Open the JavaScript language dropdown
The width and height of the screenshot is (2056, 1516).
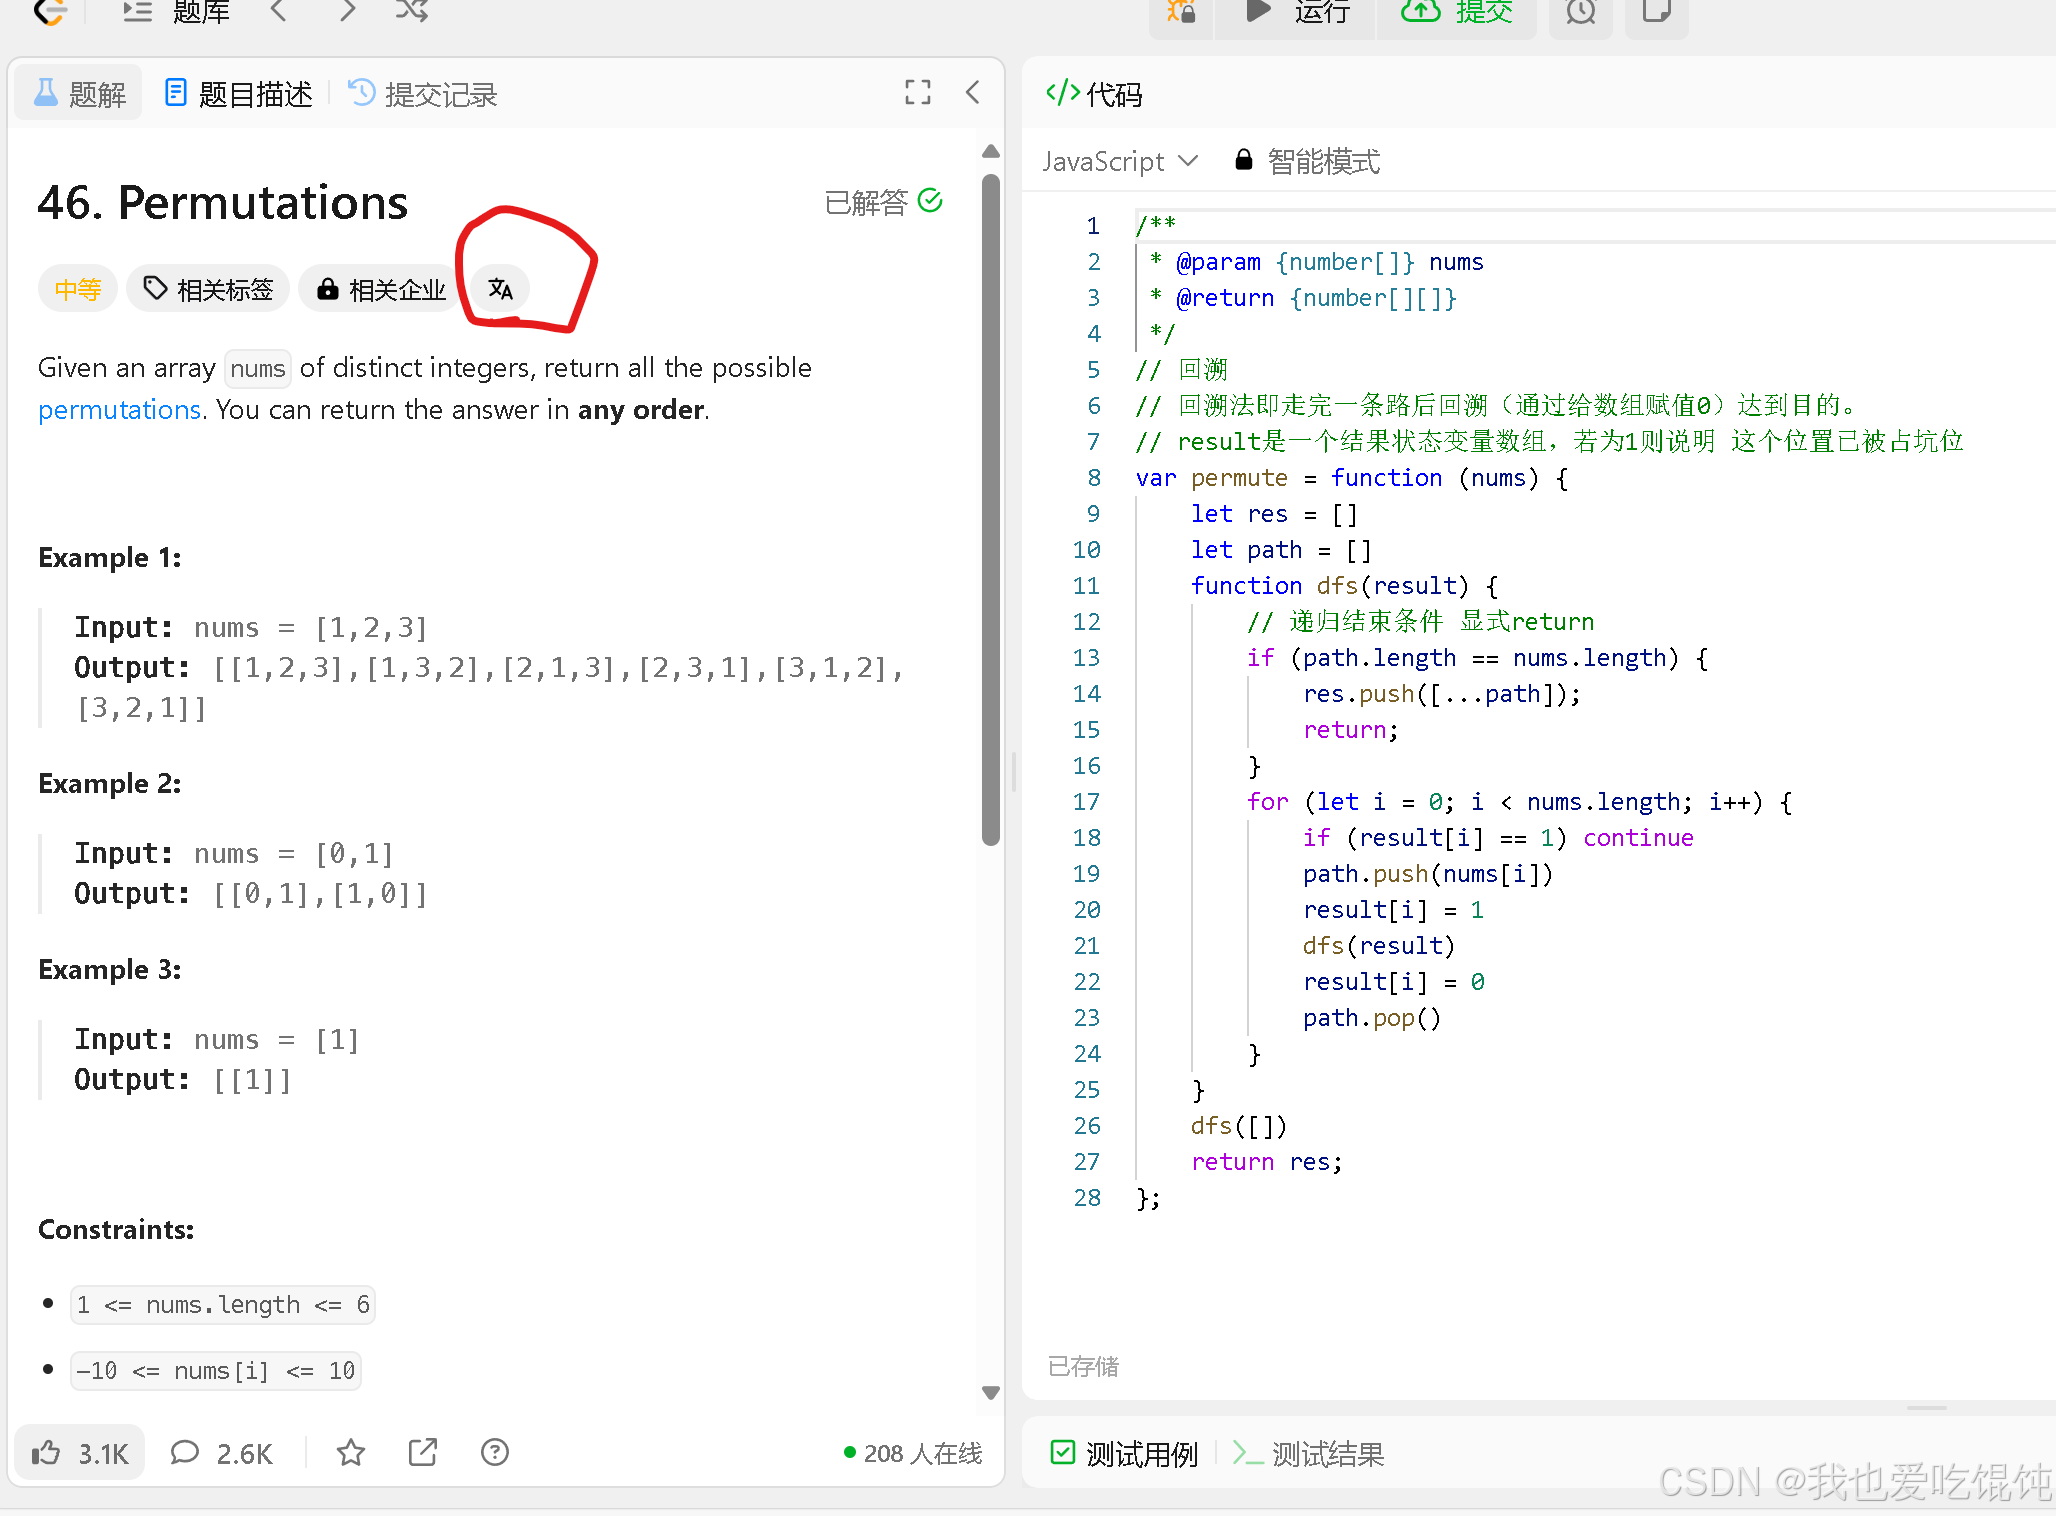click(1119, 161)
